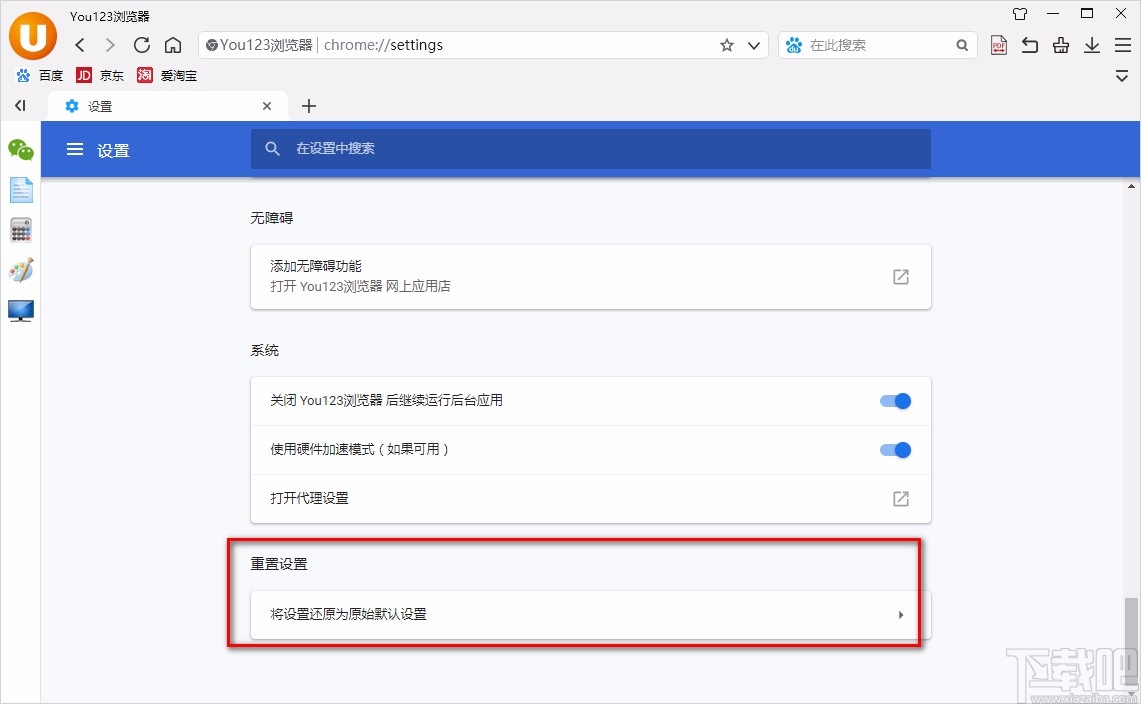
Task: Open the WeChat icon in the sidebar
Action: [20, 150]
